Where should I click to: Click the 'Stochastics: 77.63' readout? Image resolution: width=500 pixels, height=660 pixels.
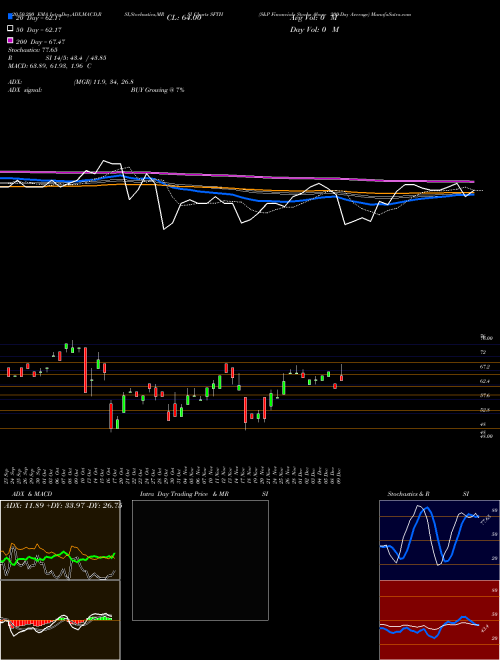pos(32,50)
